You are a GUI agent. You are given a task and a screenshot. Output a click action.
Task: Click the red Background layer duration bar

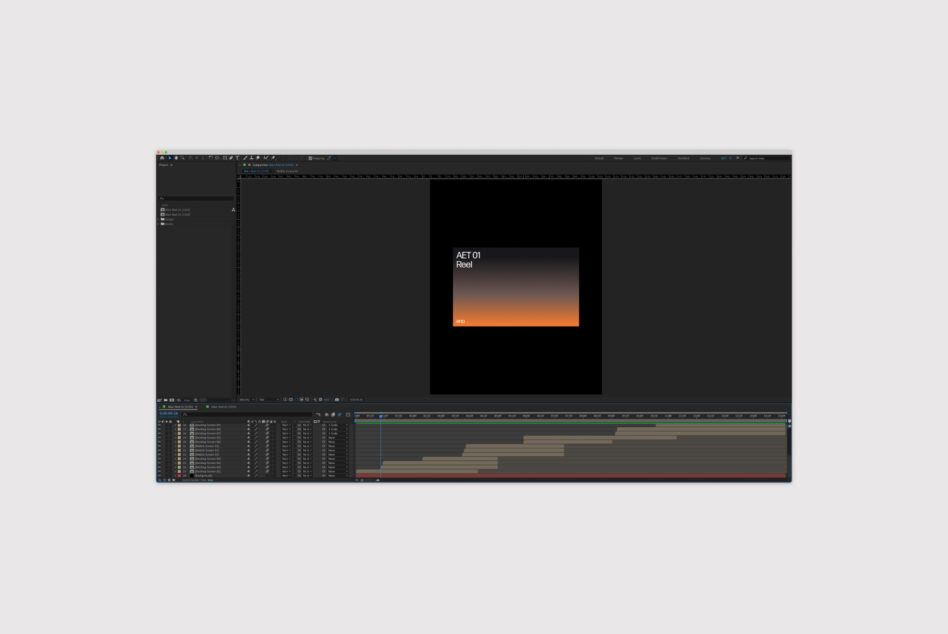[x=571, y=476]
